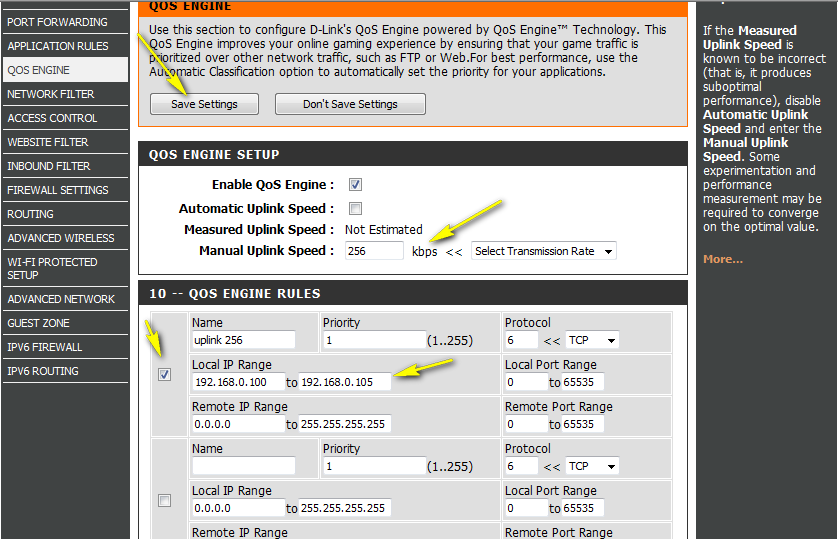Expand second rule's TCP protocol dropdown

(592, 466)
